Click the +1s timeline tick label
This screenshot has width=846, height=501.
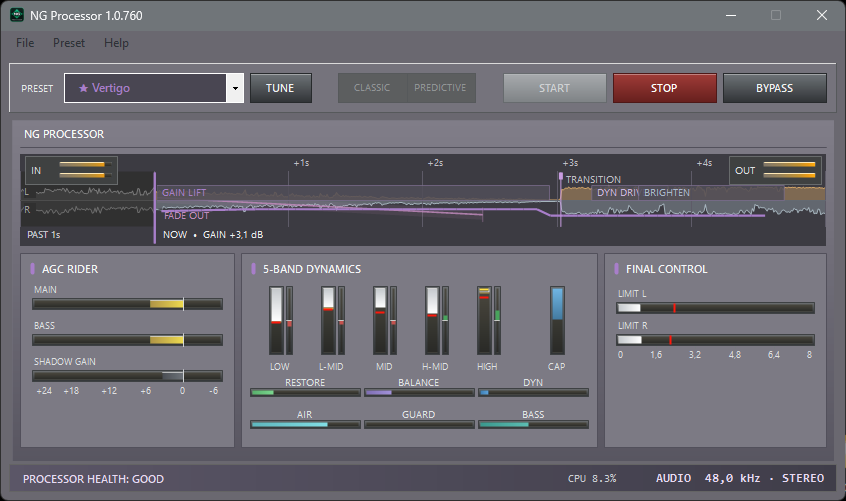pyautogui.click(x=301, y=163)
